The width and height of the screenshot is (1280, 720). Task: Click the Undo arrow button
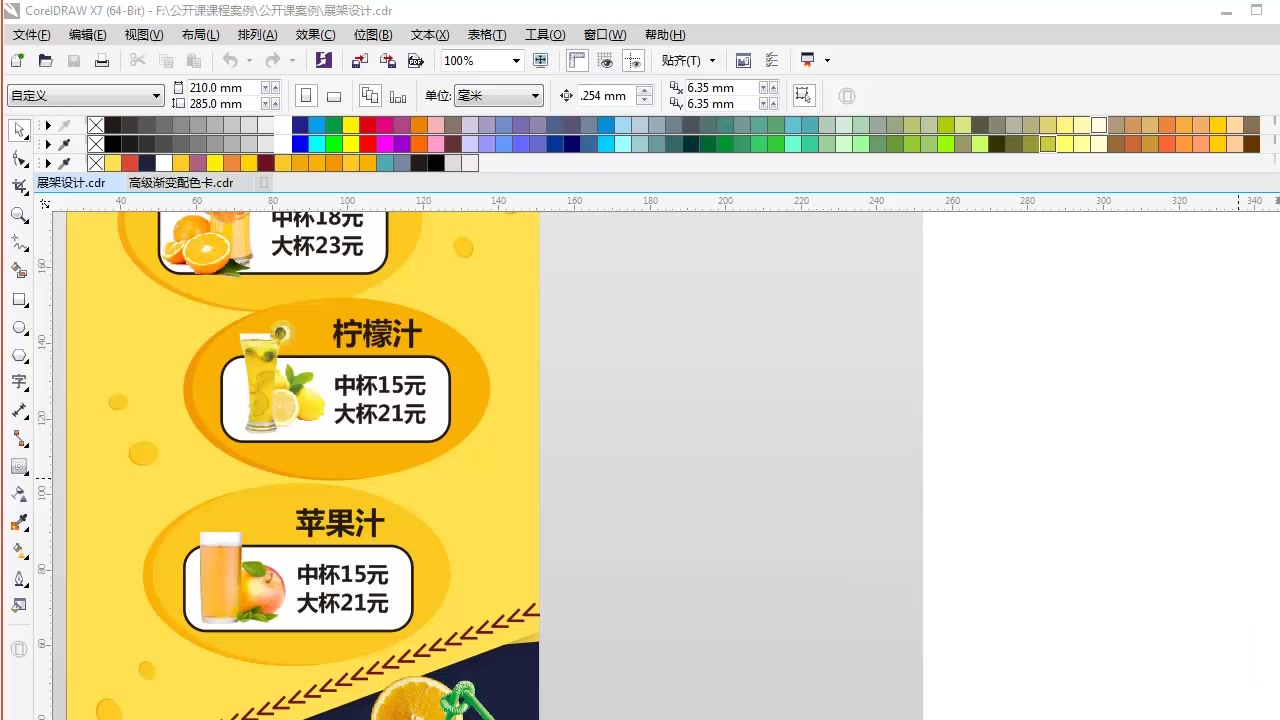point(230,61)
